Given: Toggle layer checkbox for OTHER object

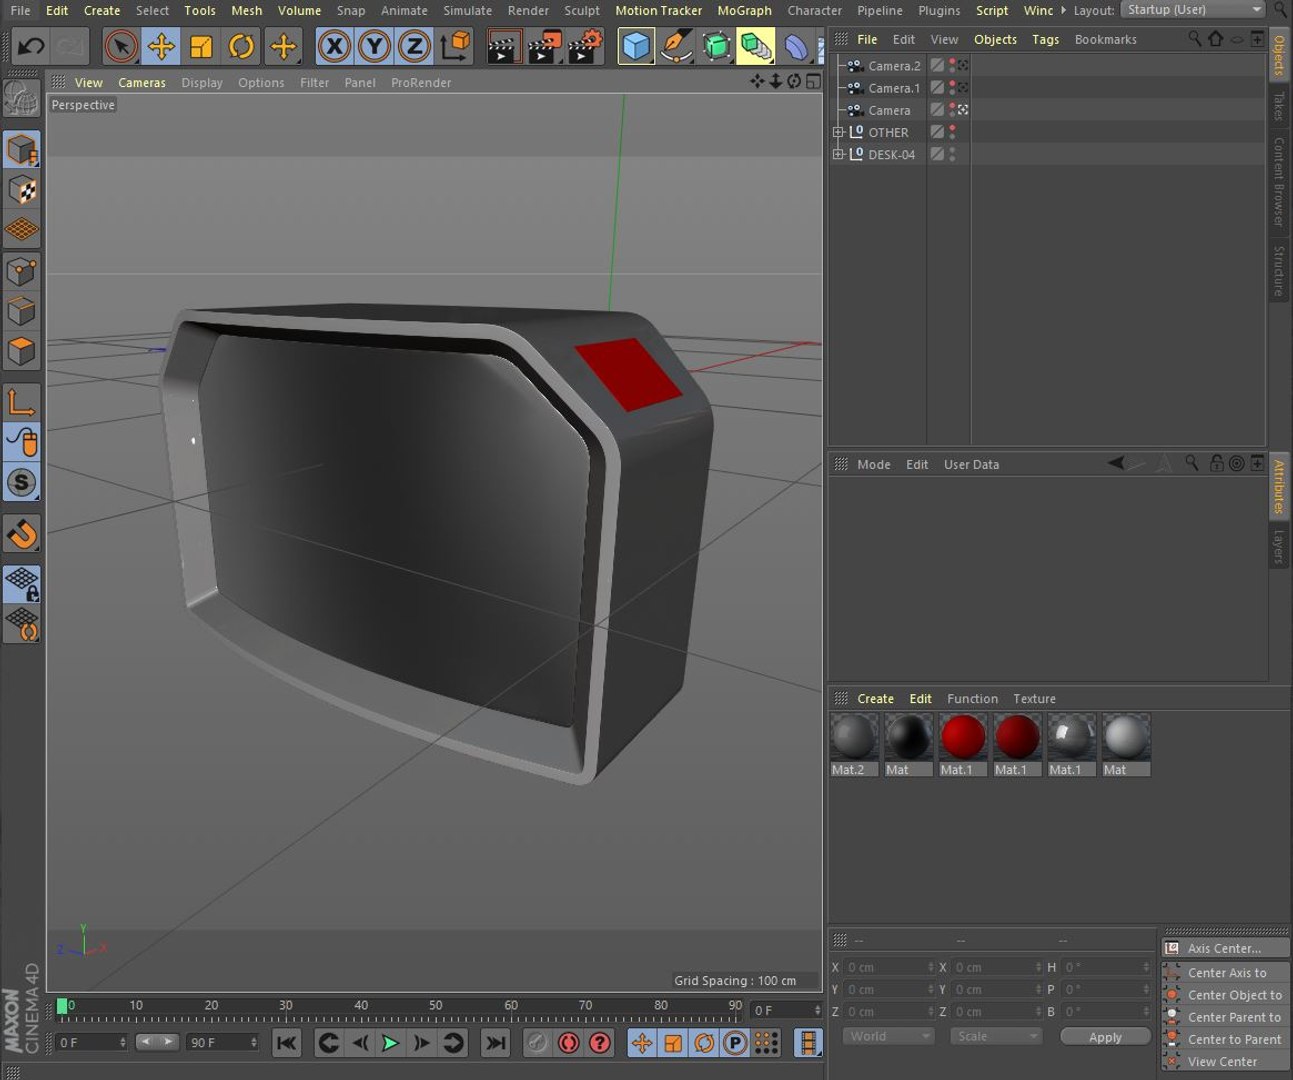Looking at the screenshot, I should point(937,132).
